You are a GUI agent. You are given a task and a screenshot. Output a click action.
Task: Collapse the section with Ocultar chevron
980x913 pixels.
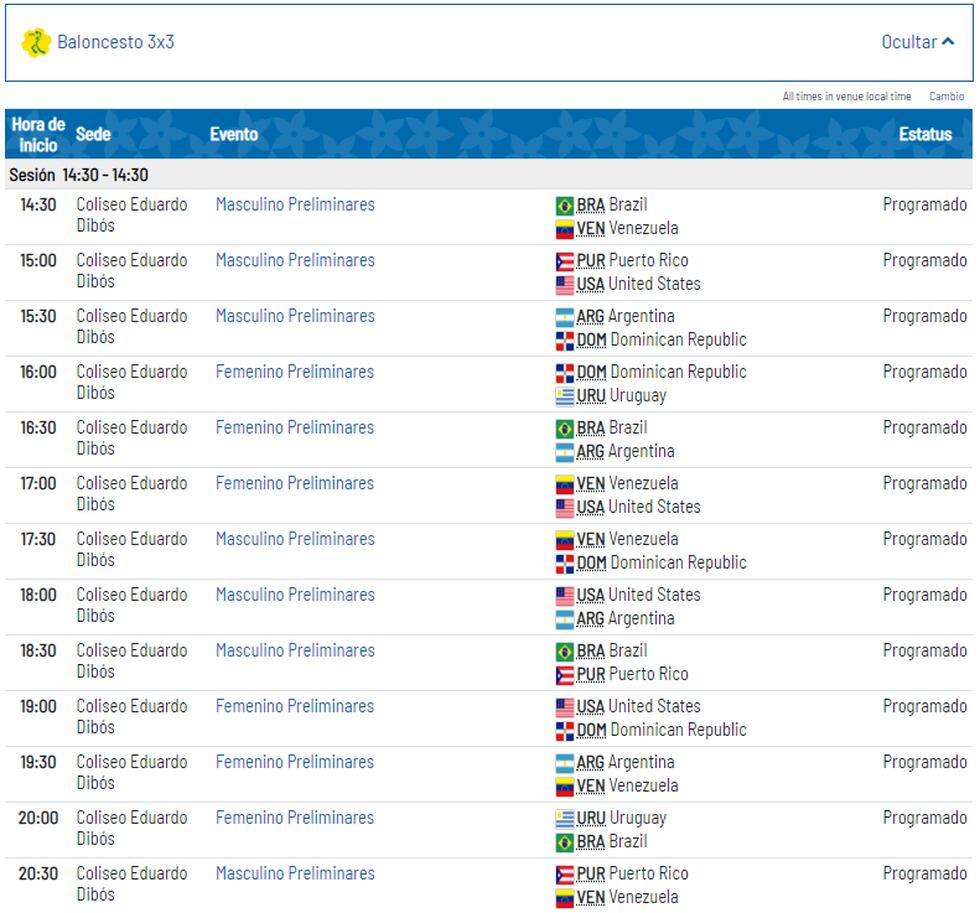point(917,43)
